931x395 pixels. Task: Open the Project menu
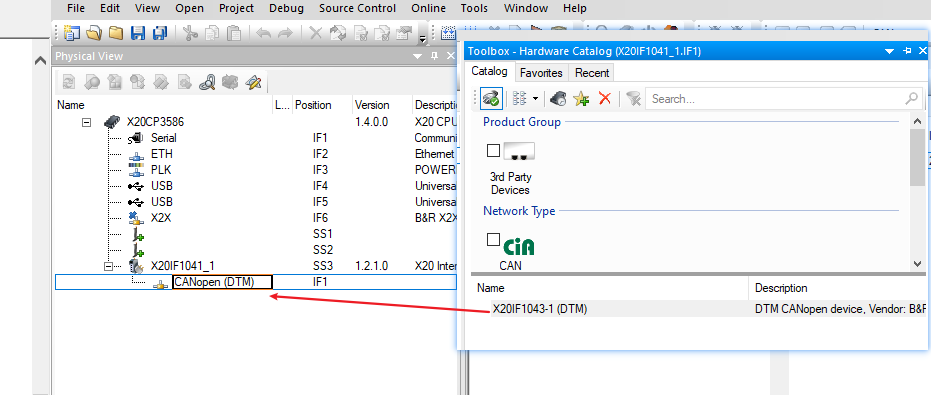(x=236, y=8)
